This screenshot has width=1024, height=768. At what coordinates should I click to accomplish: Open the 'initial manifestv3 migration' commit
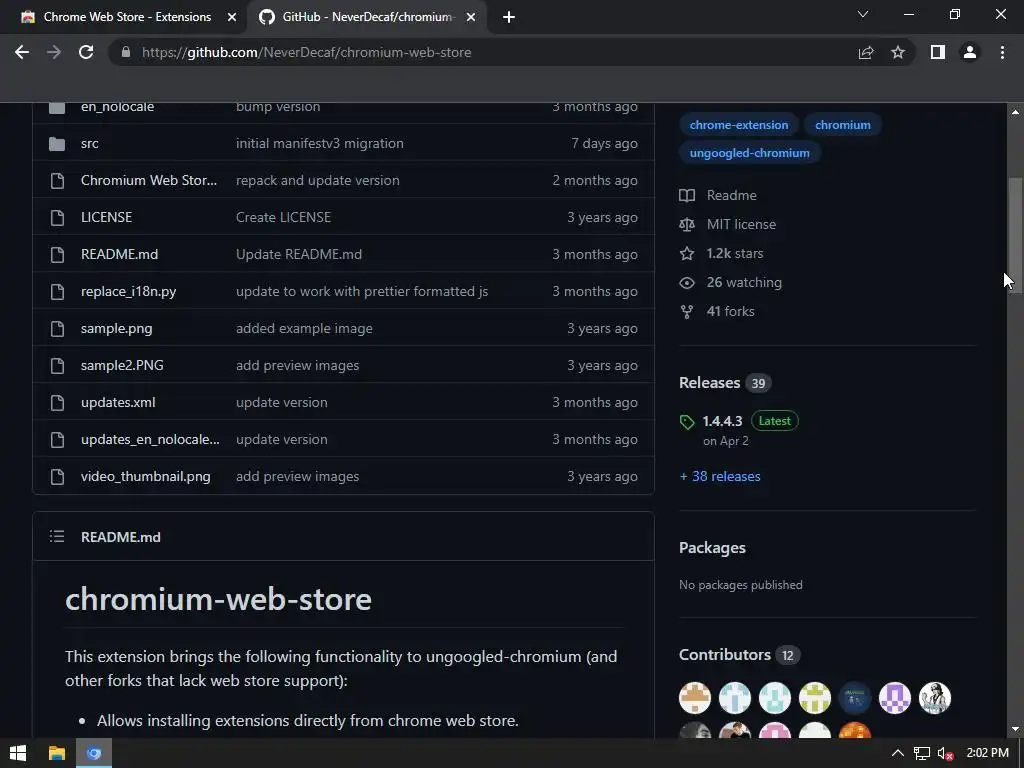[x=319, y=144]
